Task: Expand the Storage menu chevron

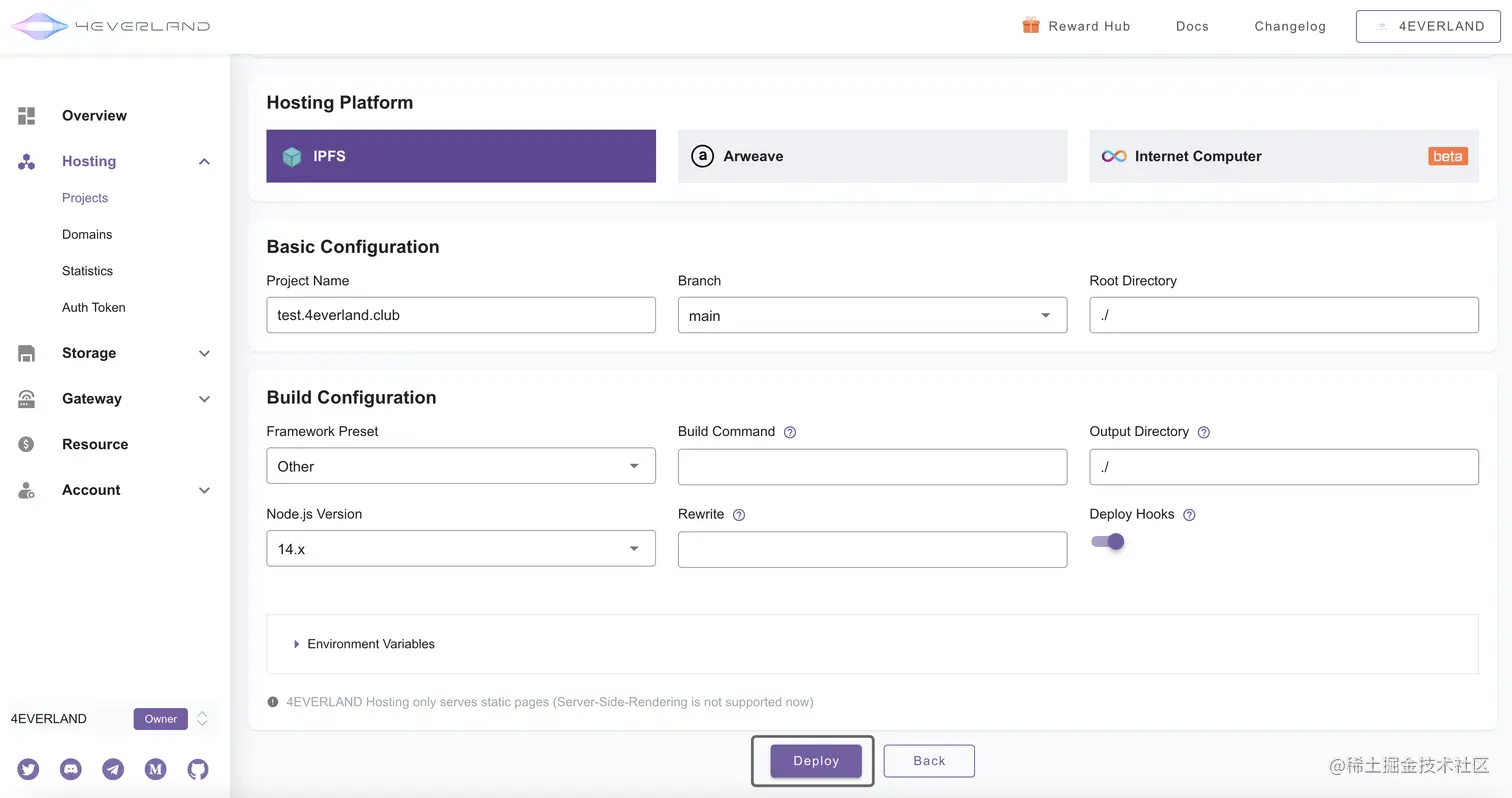Action: [x=204, y=353]
